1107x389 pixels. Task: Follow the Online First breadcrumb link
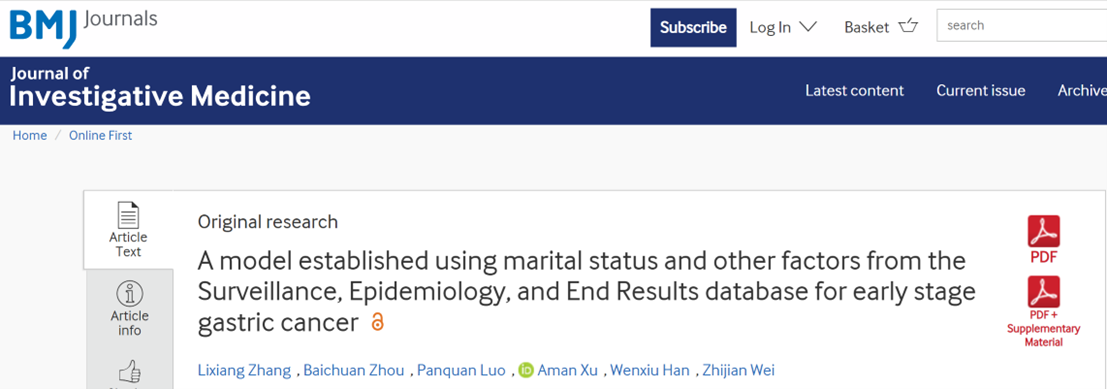pyautogui.click(x=100, y=136)
